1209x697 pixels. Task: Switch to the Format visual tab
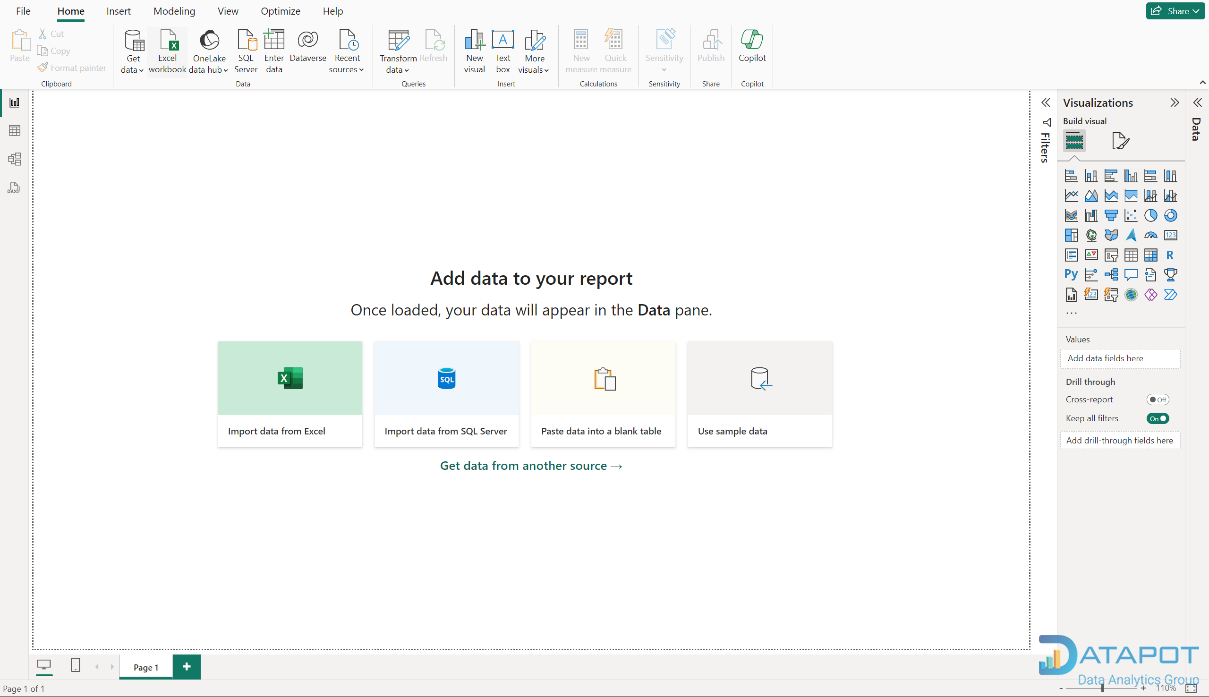pyautogui.click(x=1121, y=141)
